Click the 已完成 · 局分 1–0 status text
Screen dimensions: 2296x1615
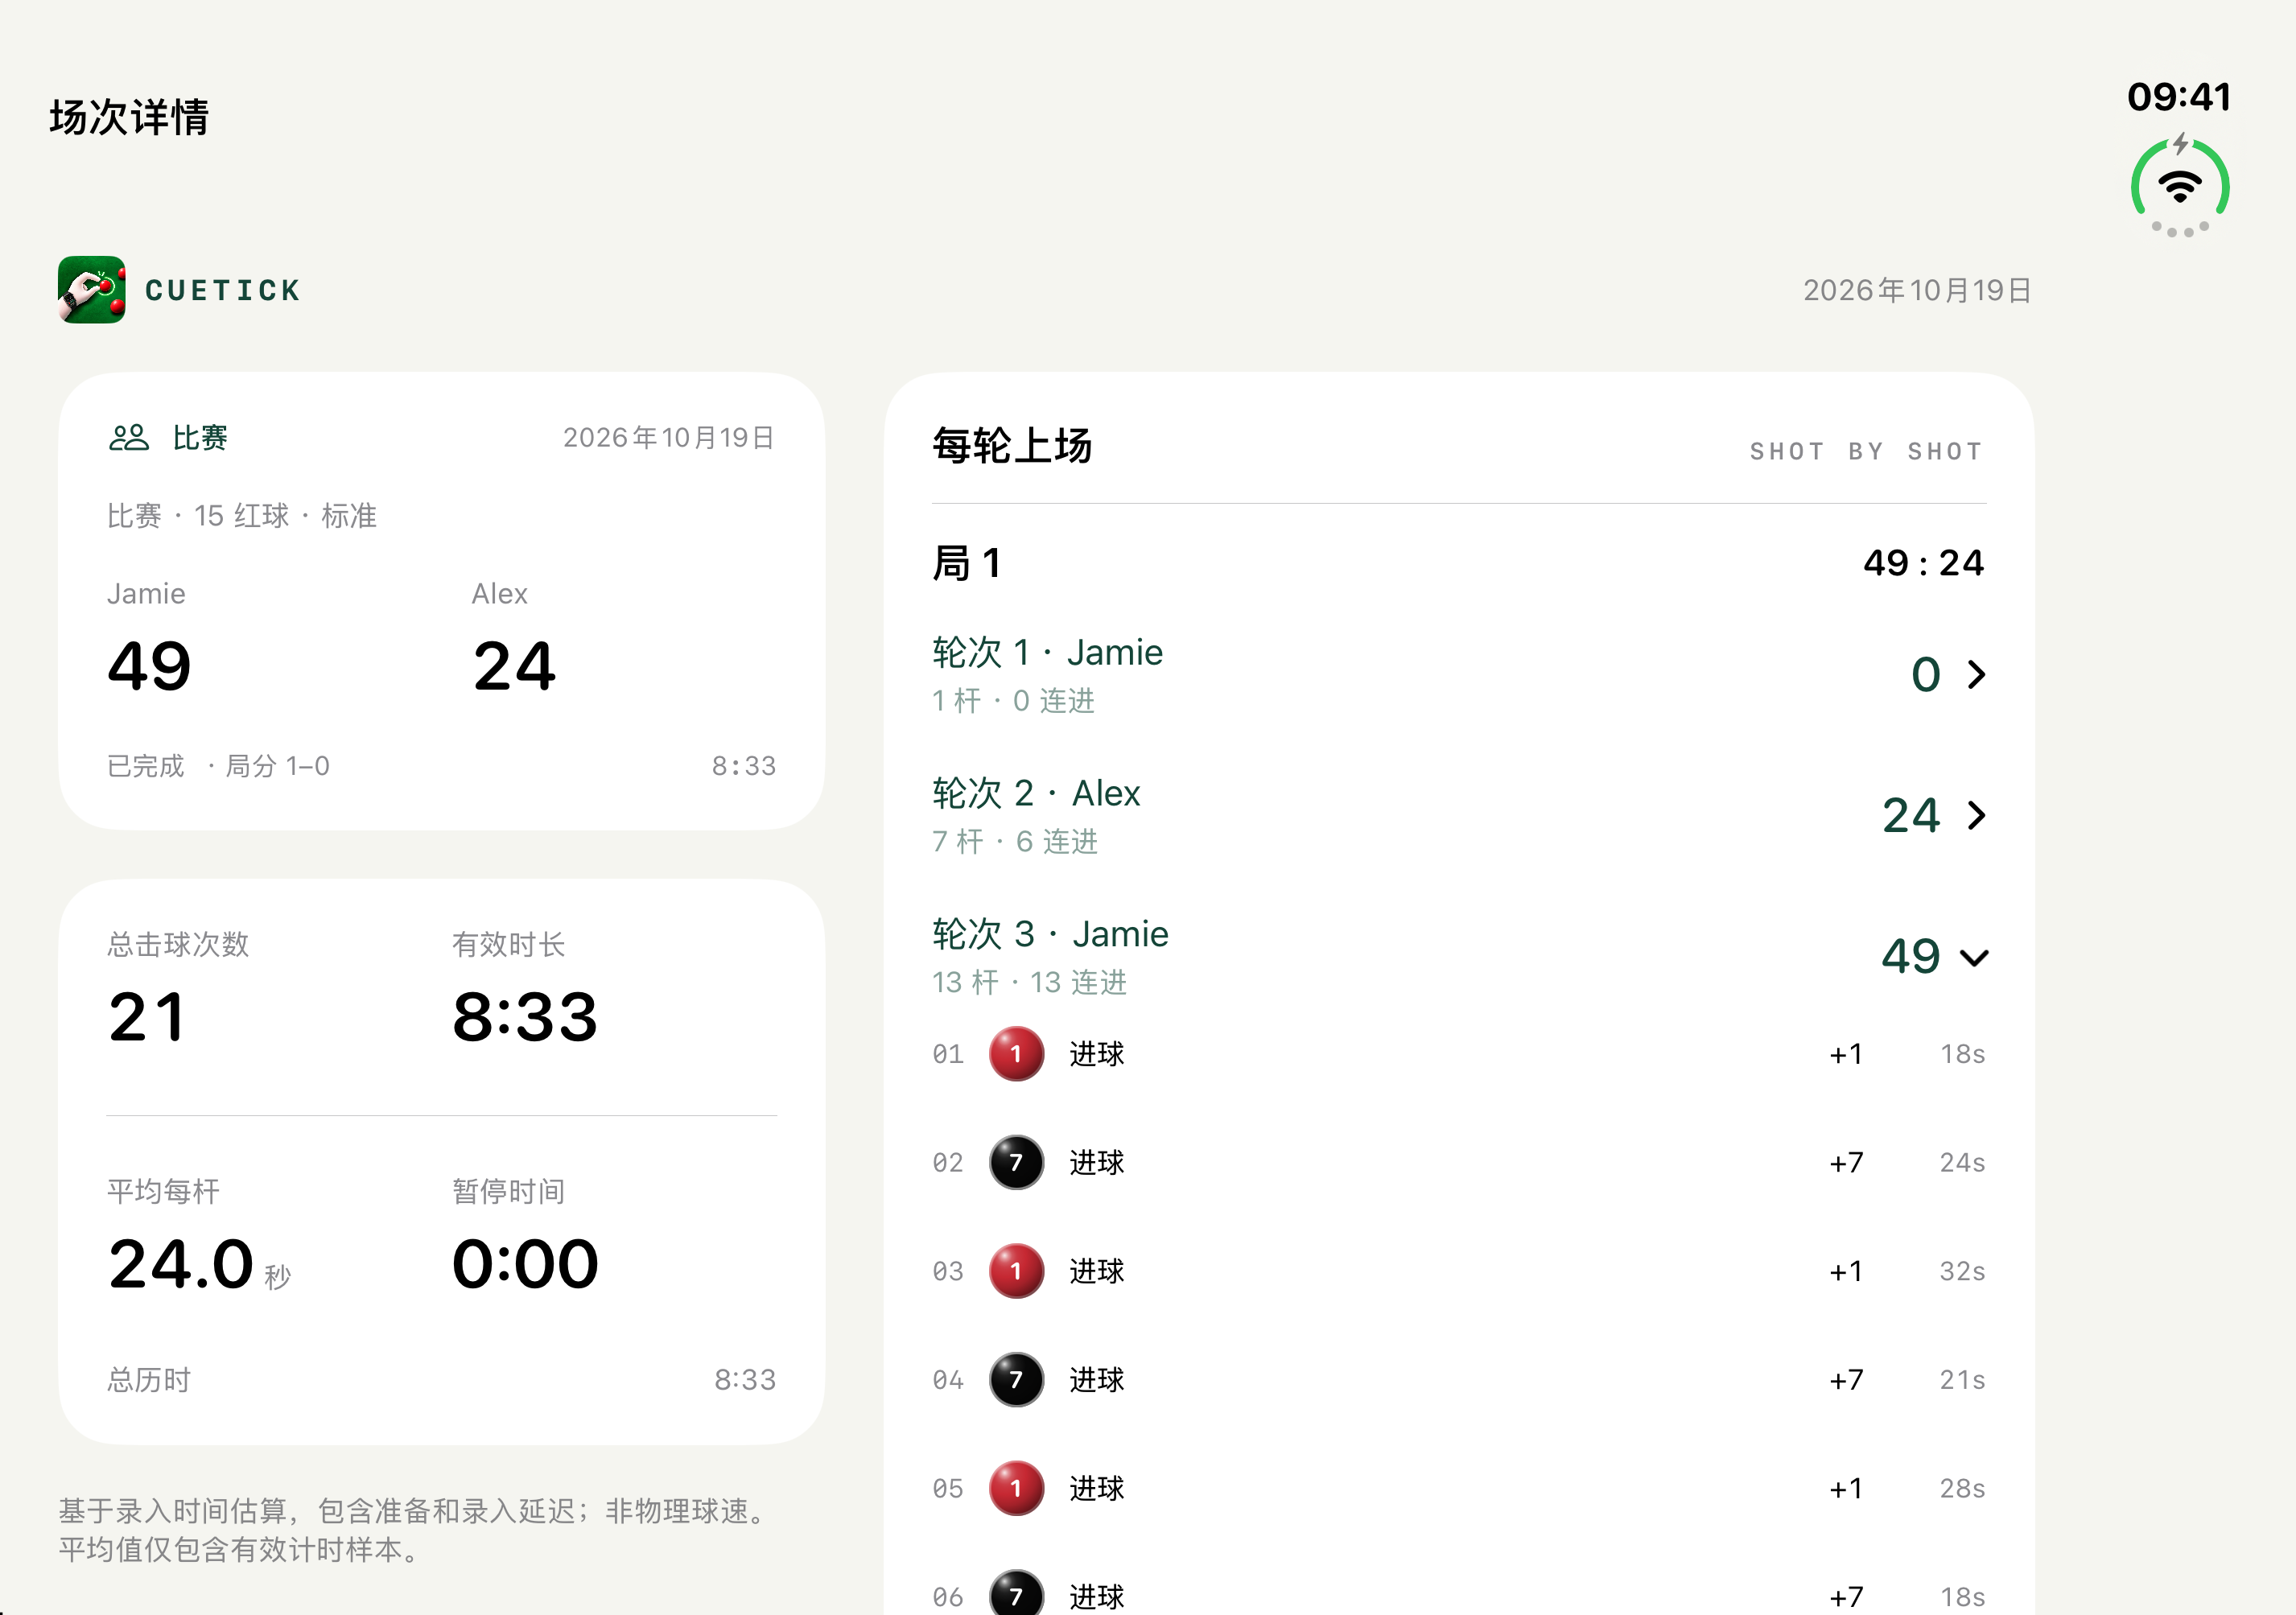(x=218, y=766)
